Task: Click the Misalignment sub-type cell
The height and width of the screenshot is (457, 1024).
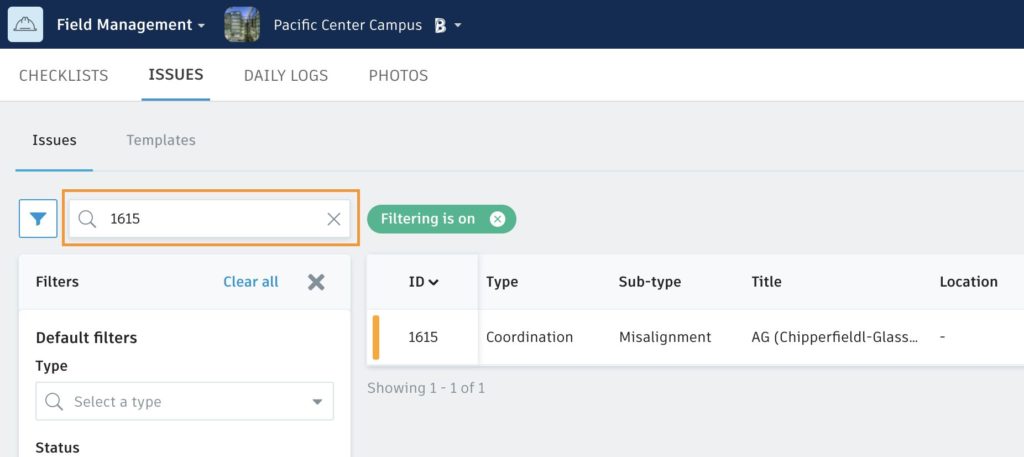Action: (665, 338)
